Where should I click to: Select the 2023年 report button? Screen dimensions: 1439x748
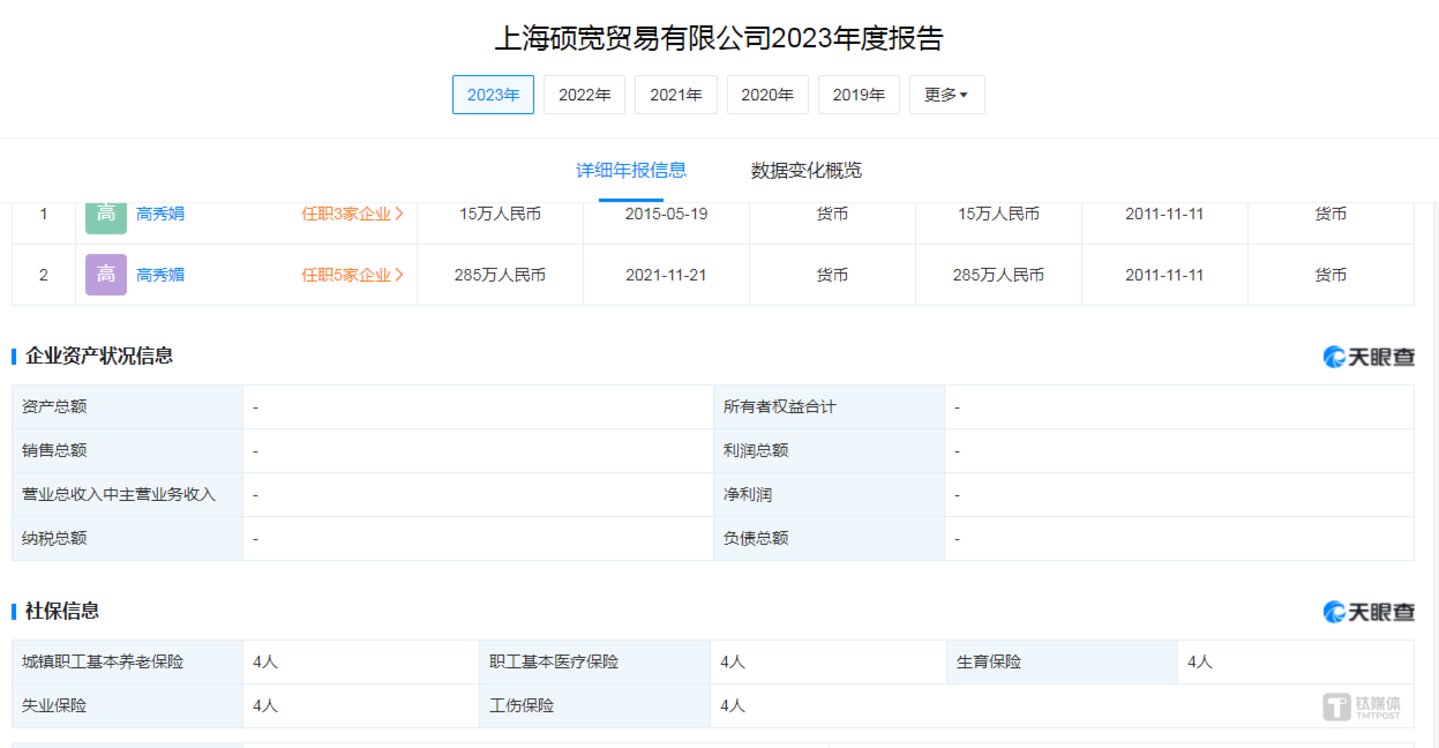(x=493, y=95)
